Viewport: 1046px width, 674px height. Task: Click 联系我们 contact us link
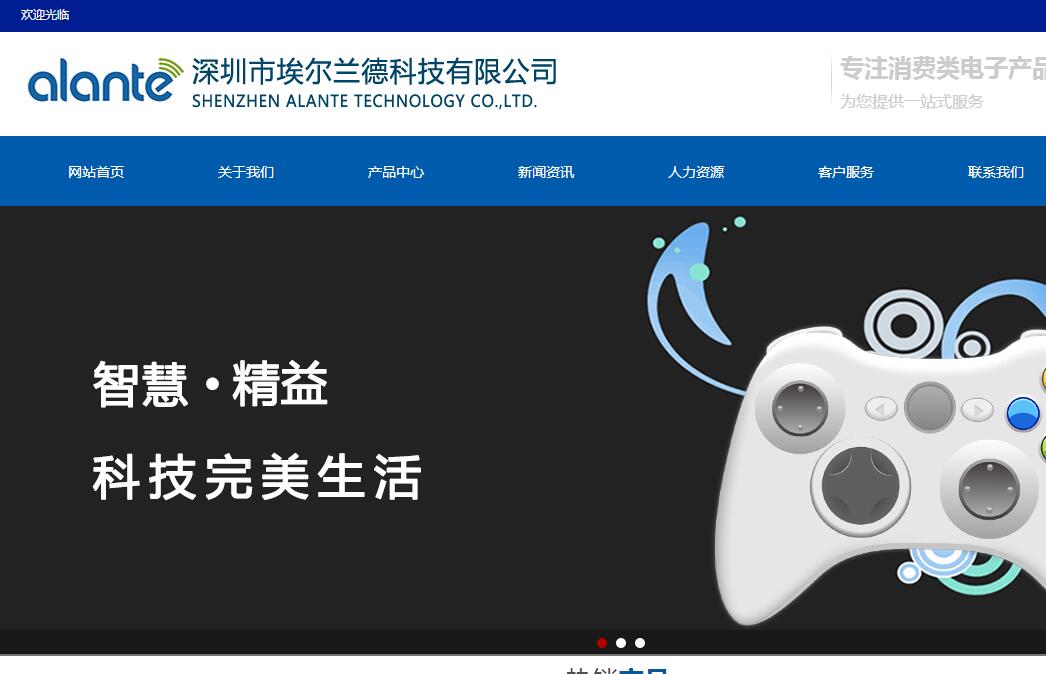coord(996,172)
